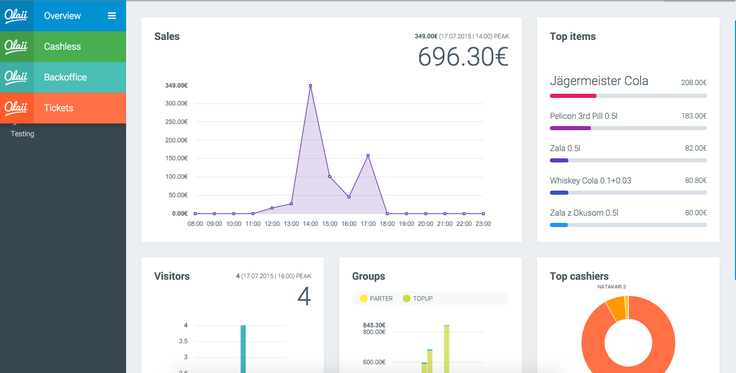Click the Jägermeister Cola progress bar
Viewport: 736px width, 373px height.
(628, 96)
